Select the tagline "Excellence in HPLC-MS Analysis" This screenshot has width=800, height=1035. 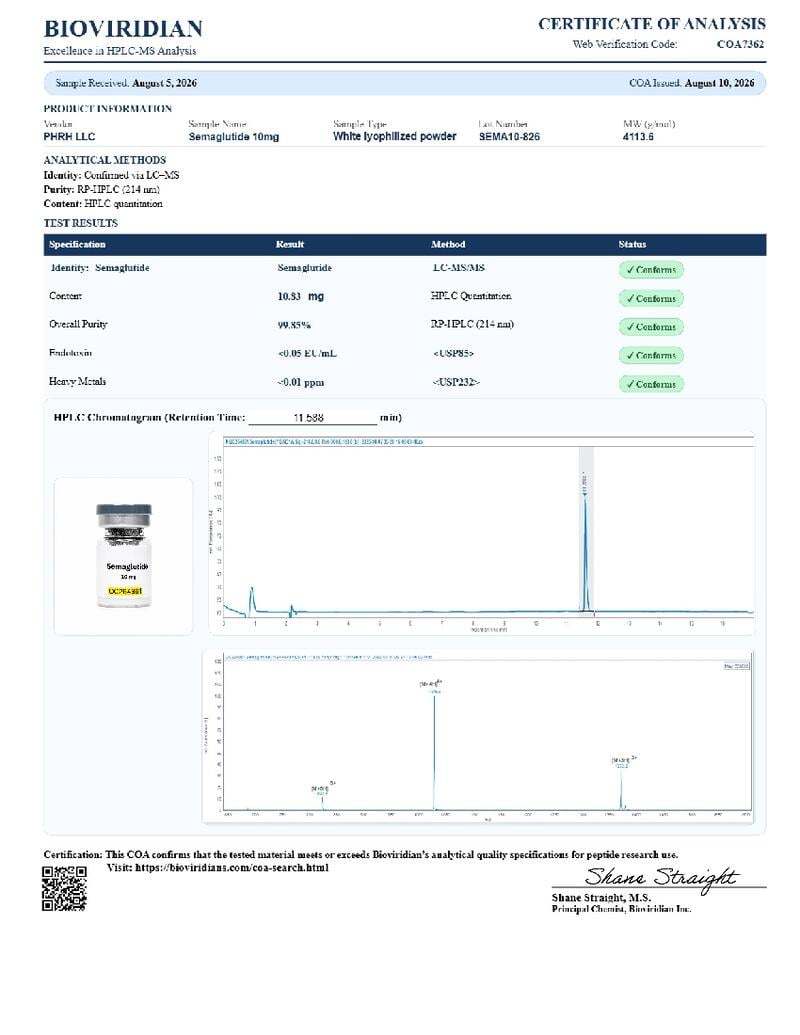119,51
